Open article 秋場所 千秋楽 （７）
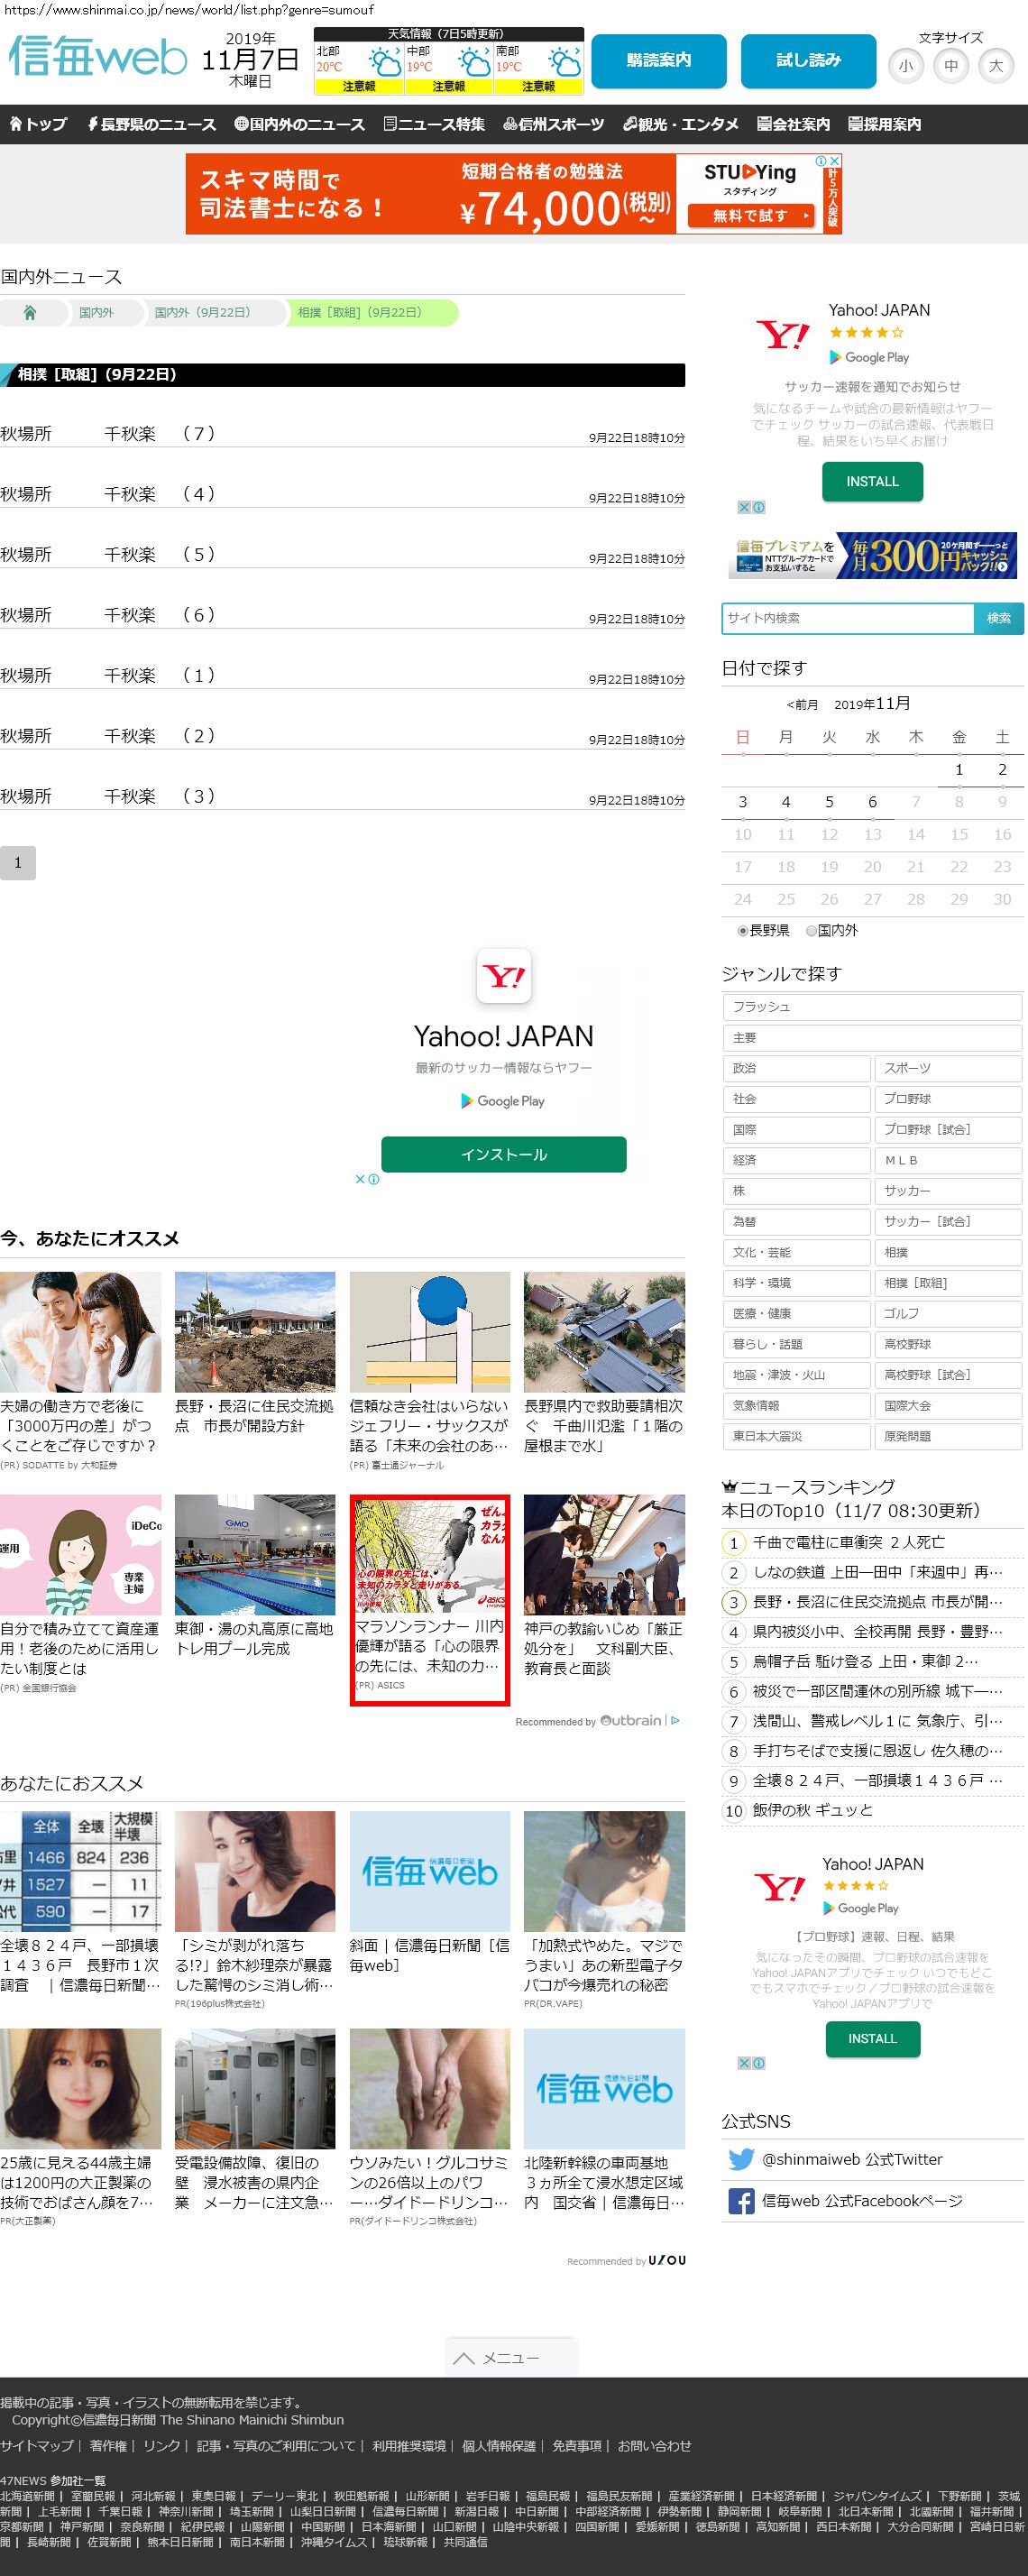 coord(108,434)
